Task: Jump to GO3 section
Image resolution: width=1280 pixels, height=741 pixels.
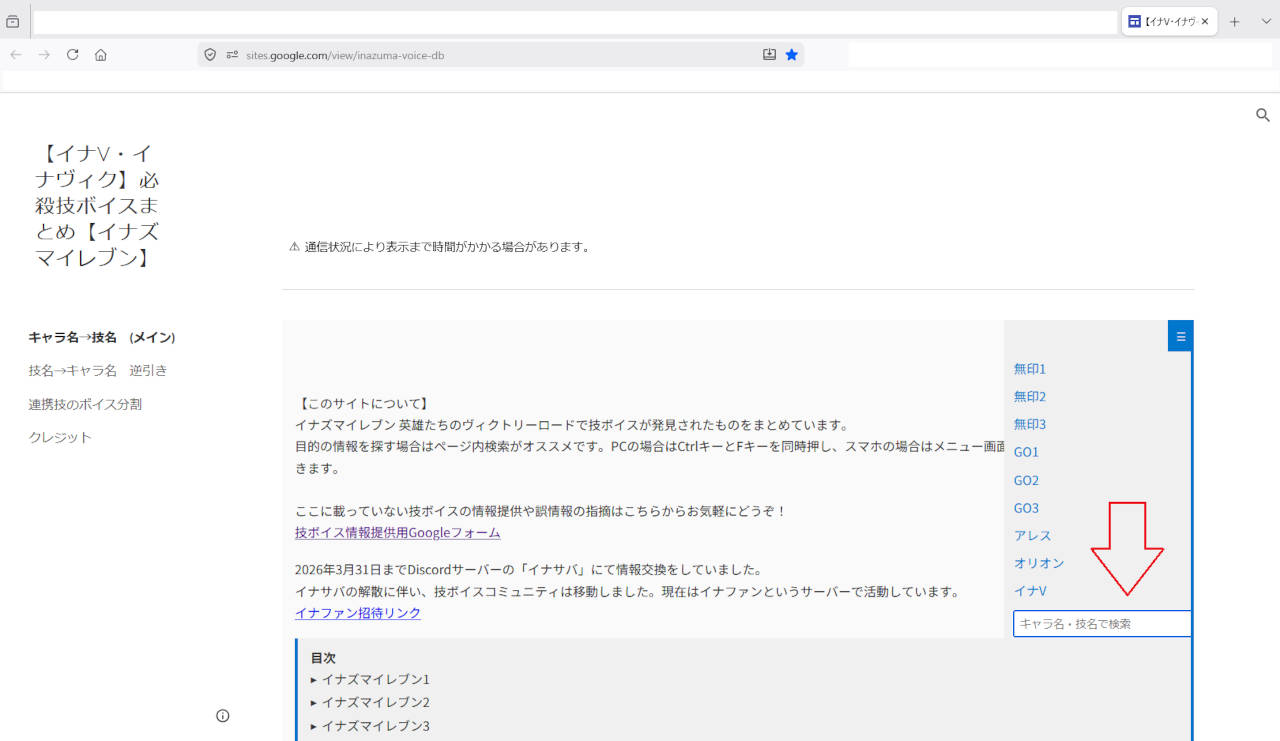Action: pos(1026,508)
